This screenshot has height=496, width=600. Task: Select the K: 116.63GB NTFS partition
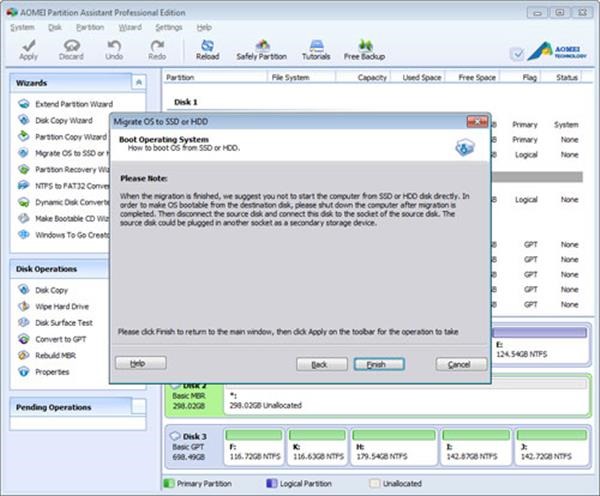coord(318,446)
